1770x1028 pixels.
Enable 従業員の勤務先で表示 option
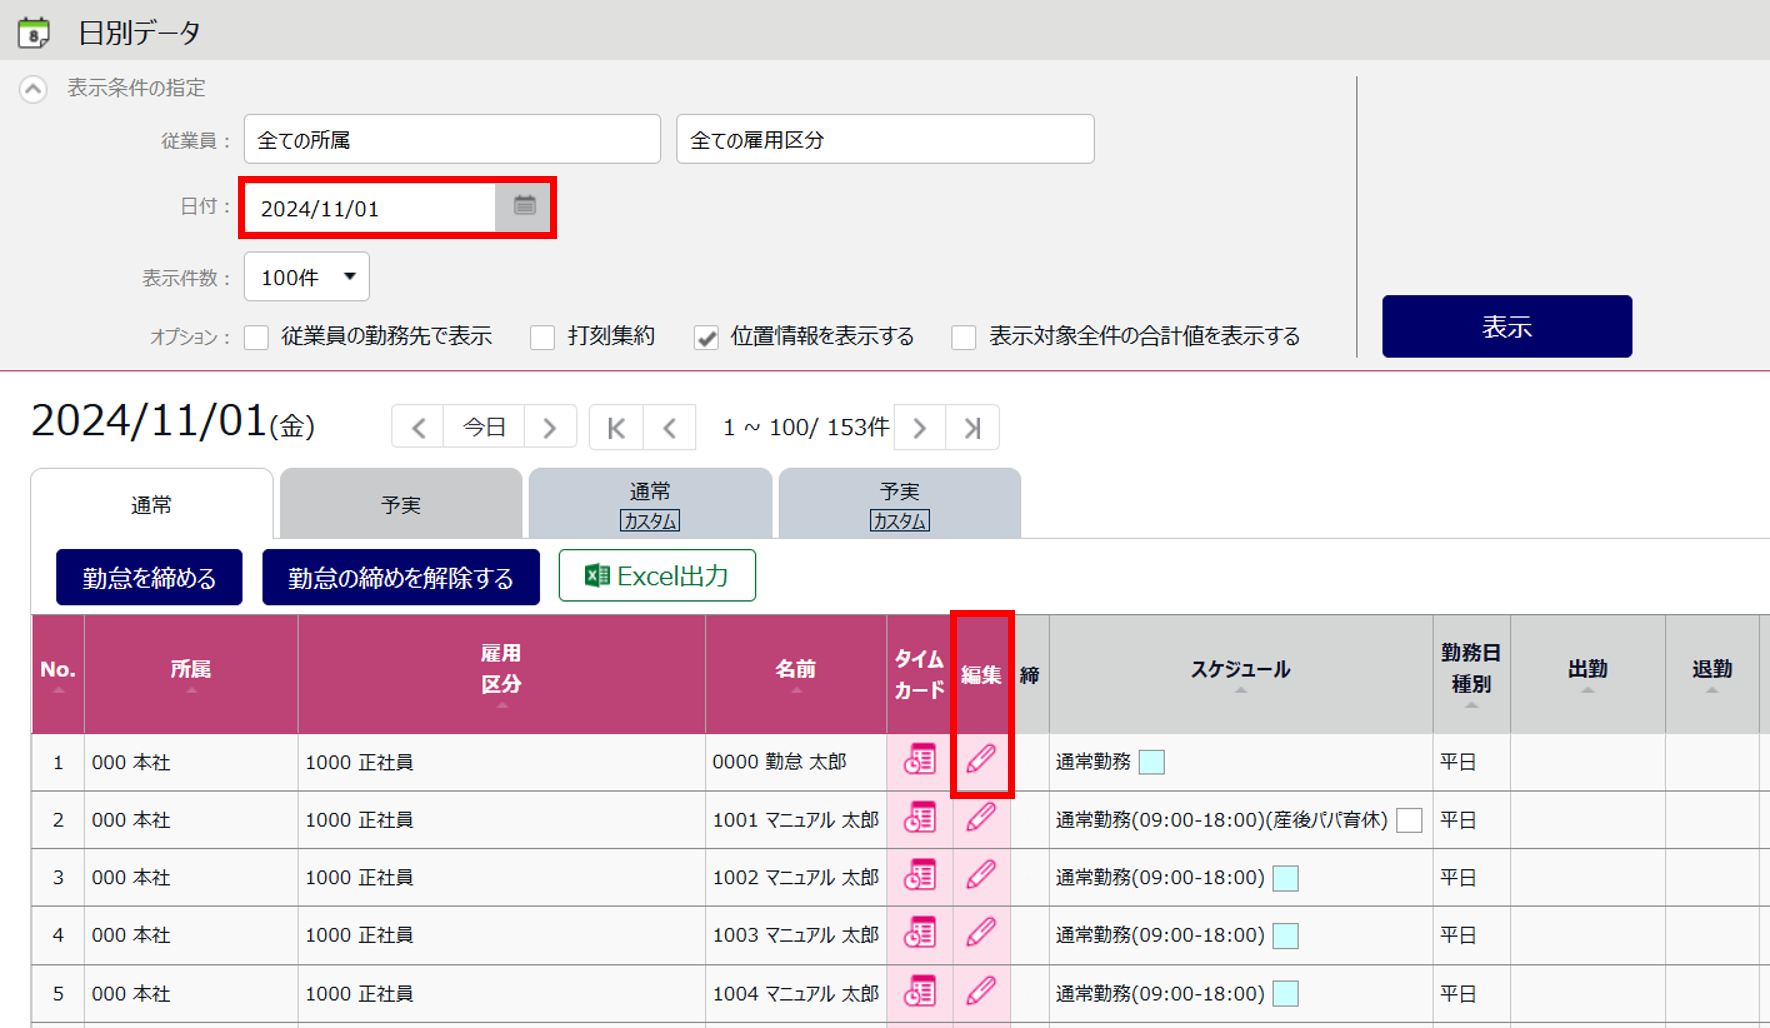point(257,337)
